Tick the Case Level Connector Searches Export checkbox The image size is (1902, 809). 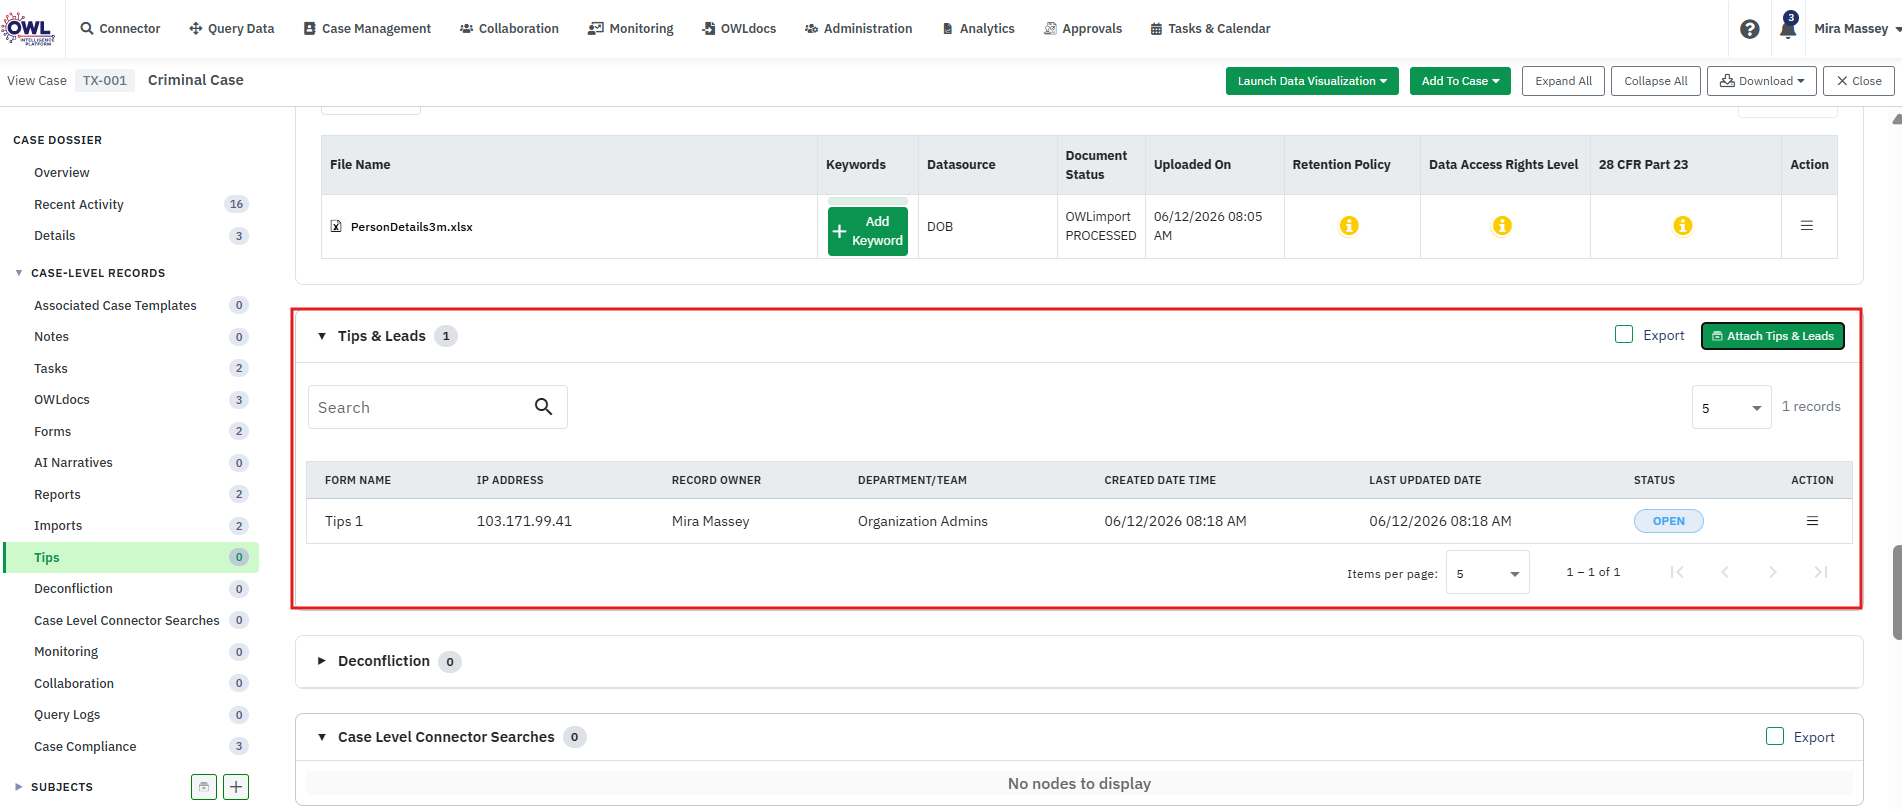1775,736
